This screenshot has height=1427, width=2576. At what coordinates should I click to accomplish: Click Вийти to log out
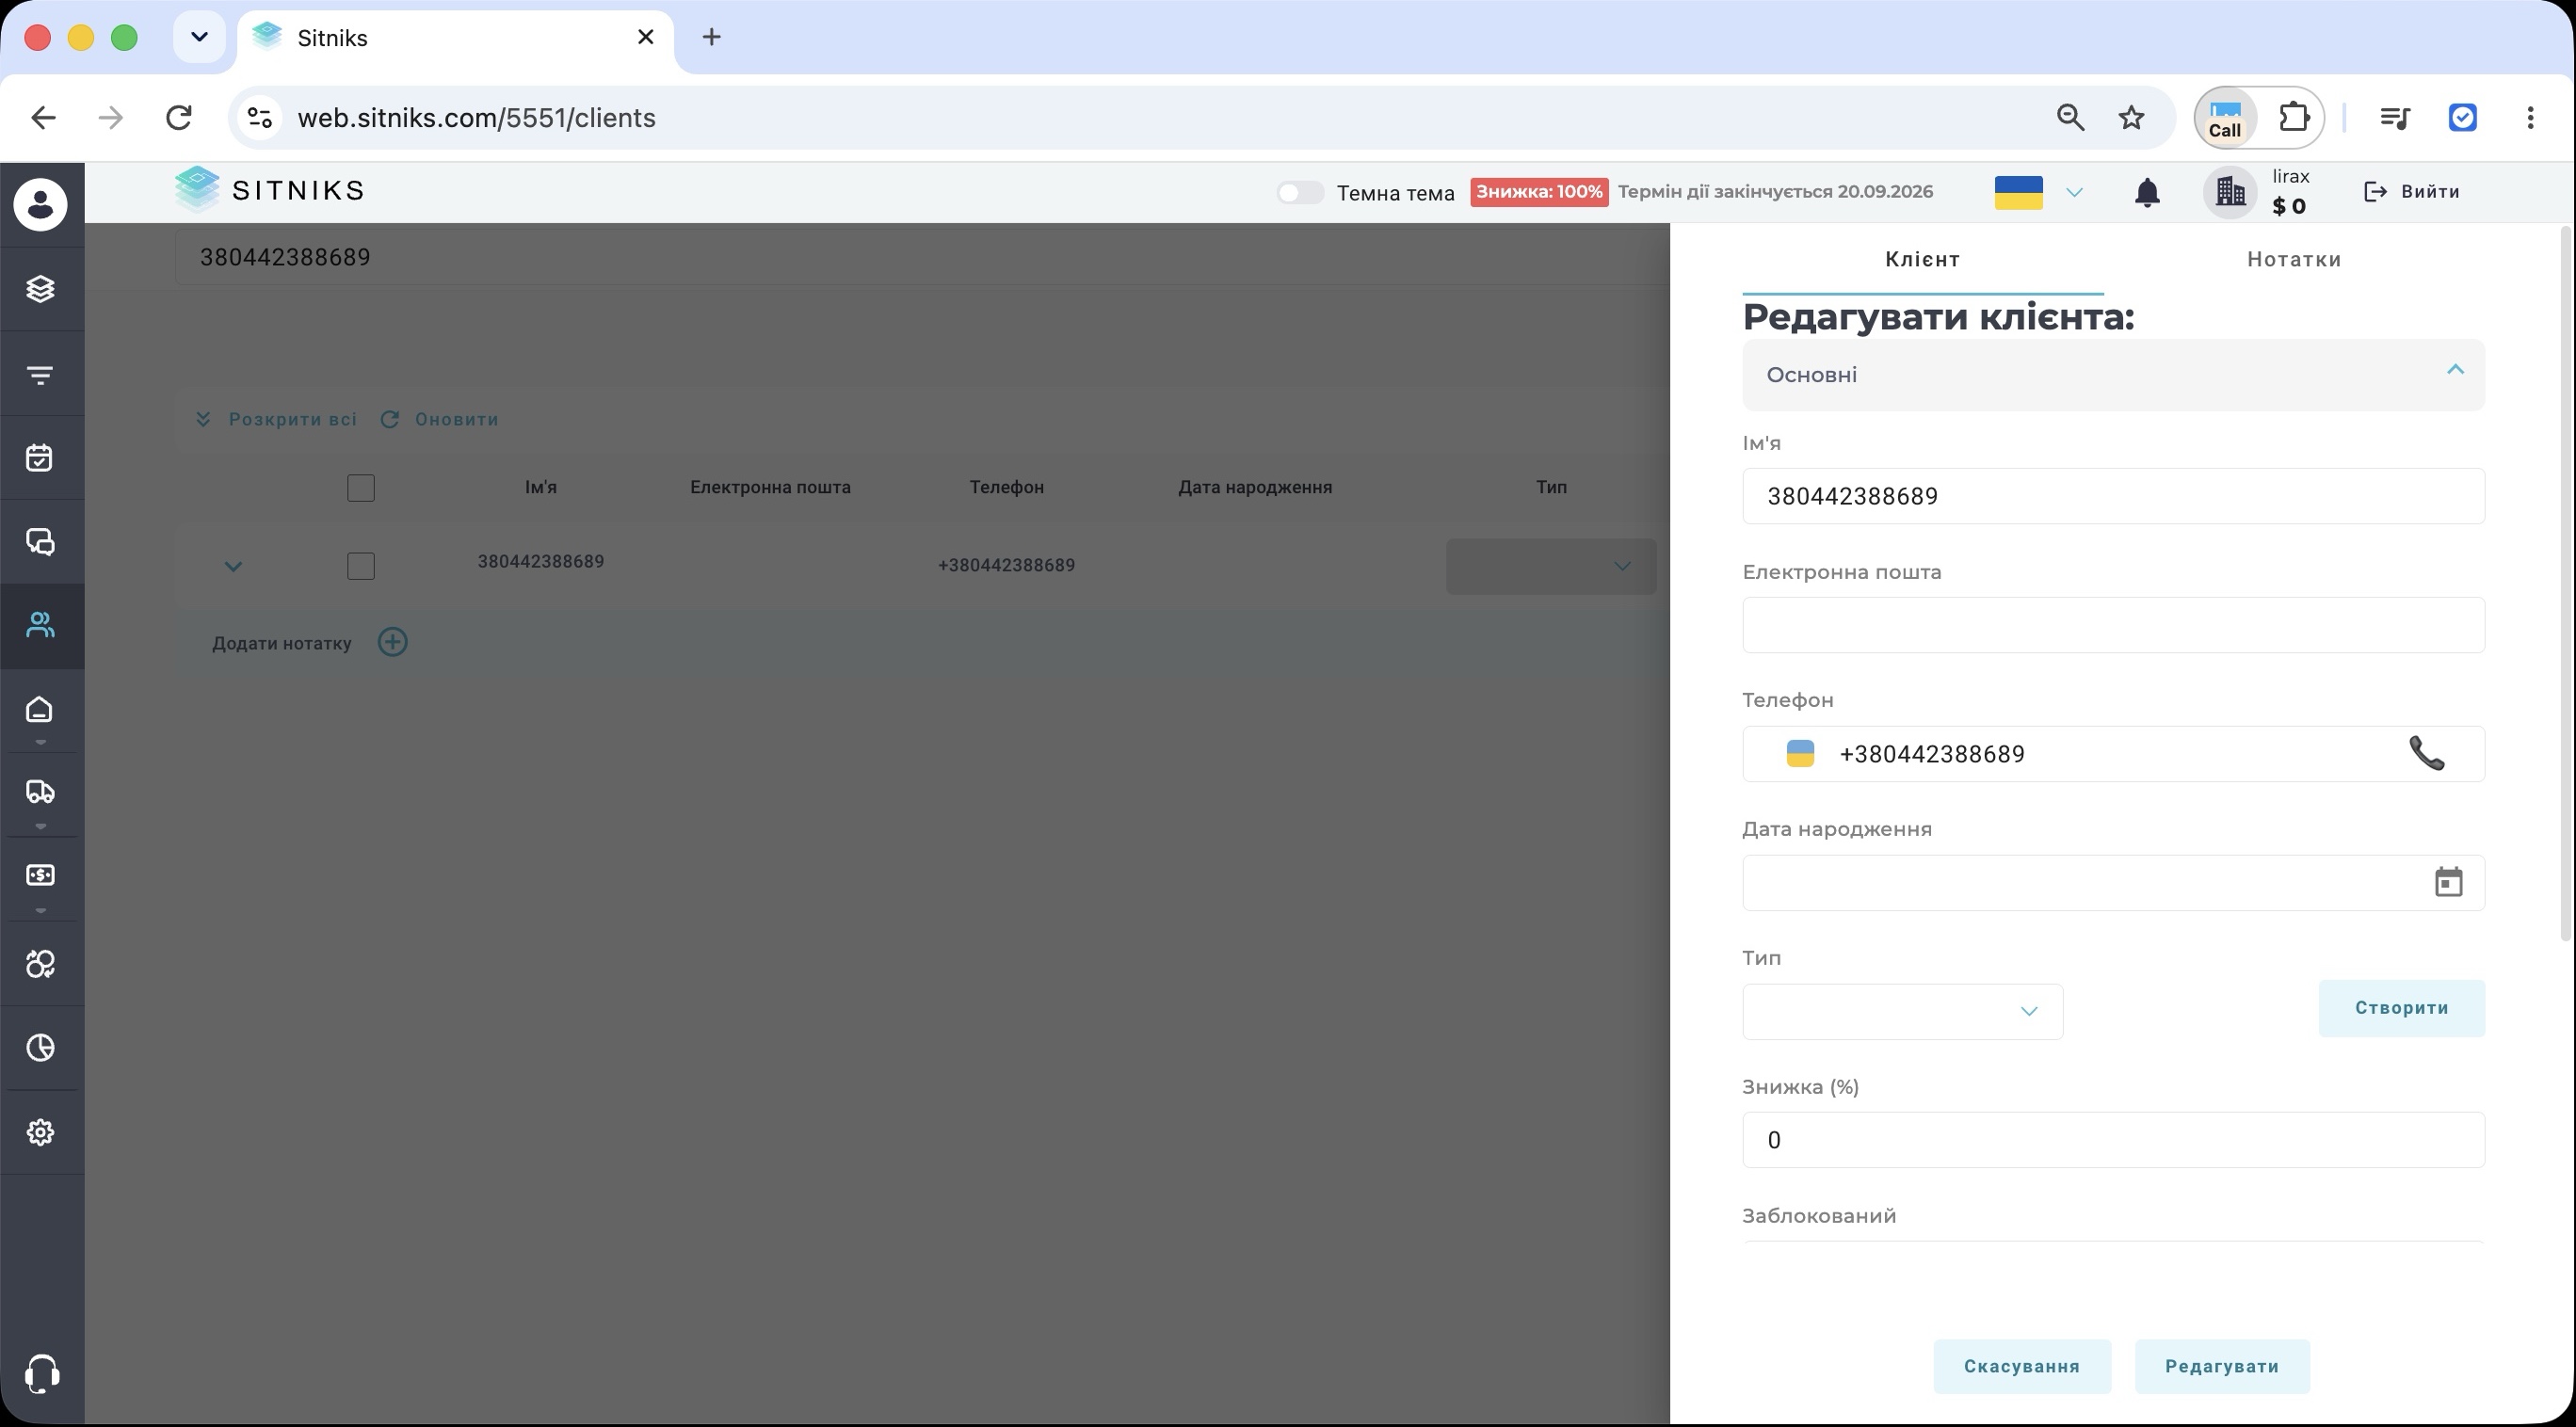coord(2411,191)
